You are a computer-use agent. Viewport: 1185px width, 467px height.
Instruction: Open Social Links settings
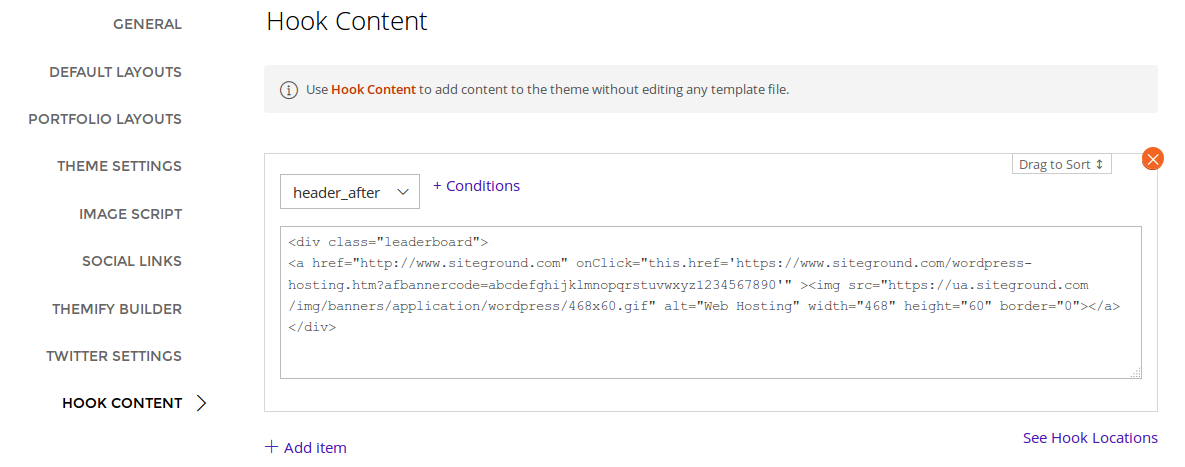[x=132, y=261]
